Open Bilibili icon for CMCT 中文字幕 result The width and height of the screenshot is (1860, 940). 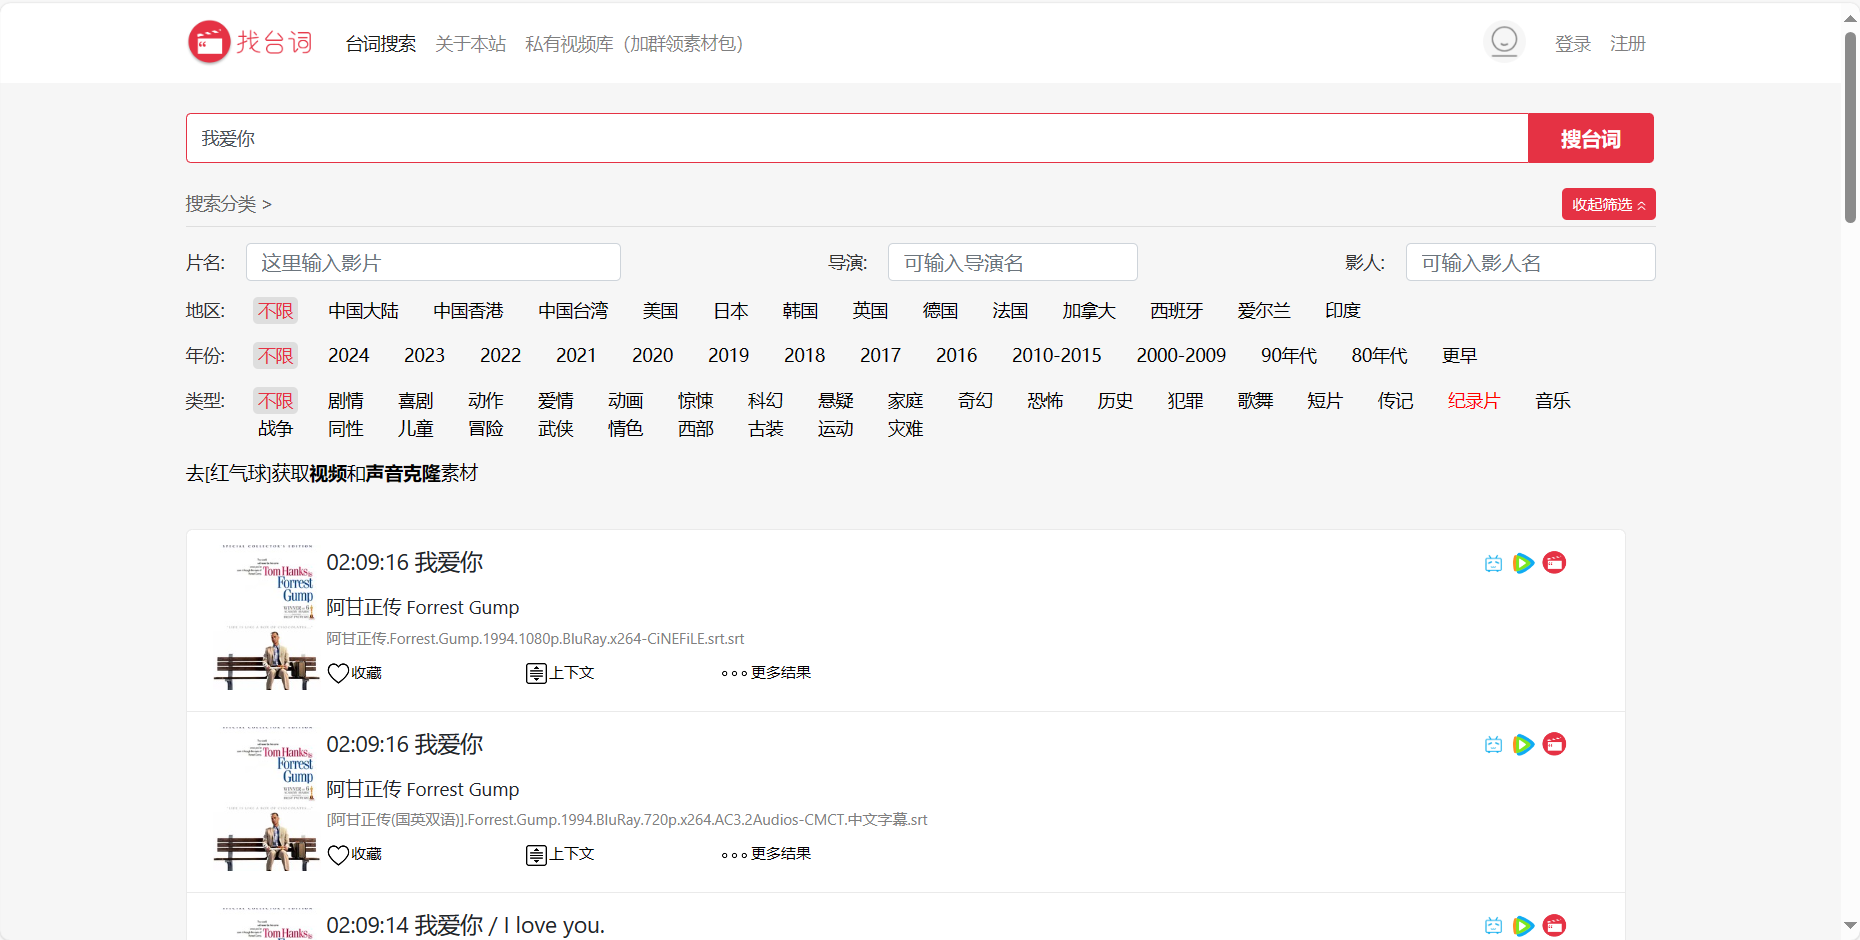pos(1493,744)
